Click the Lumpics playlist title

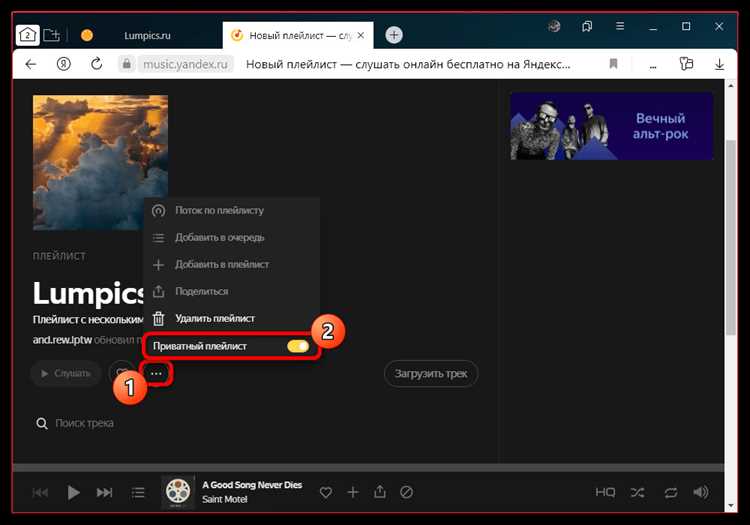tap(88, 293)
